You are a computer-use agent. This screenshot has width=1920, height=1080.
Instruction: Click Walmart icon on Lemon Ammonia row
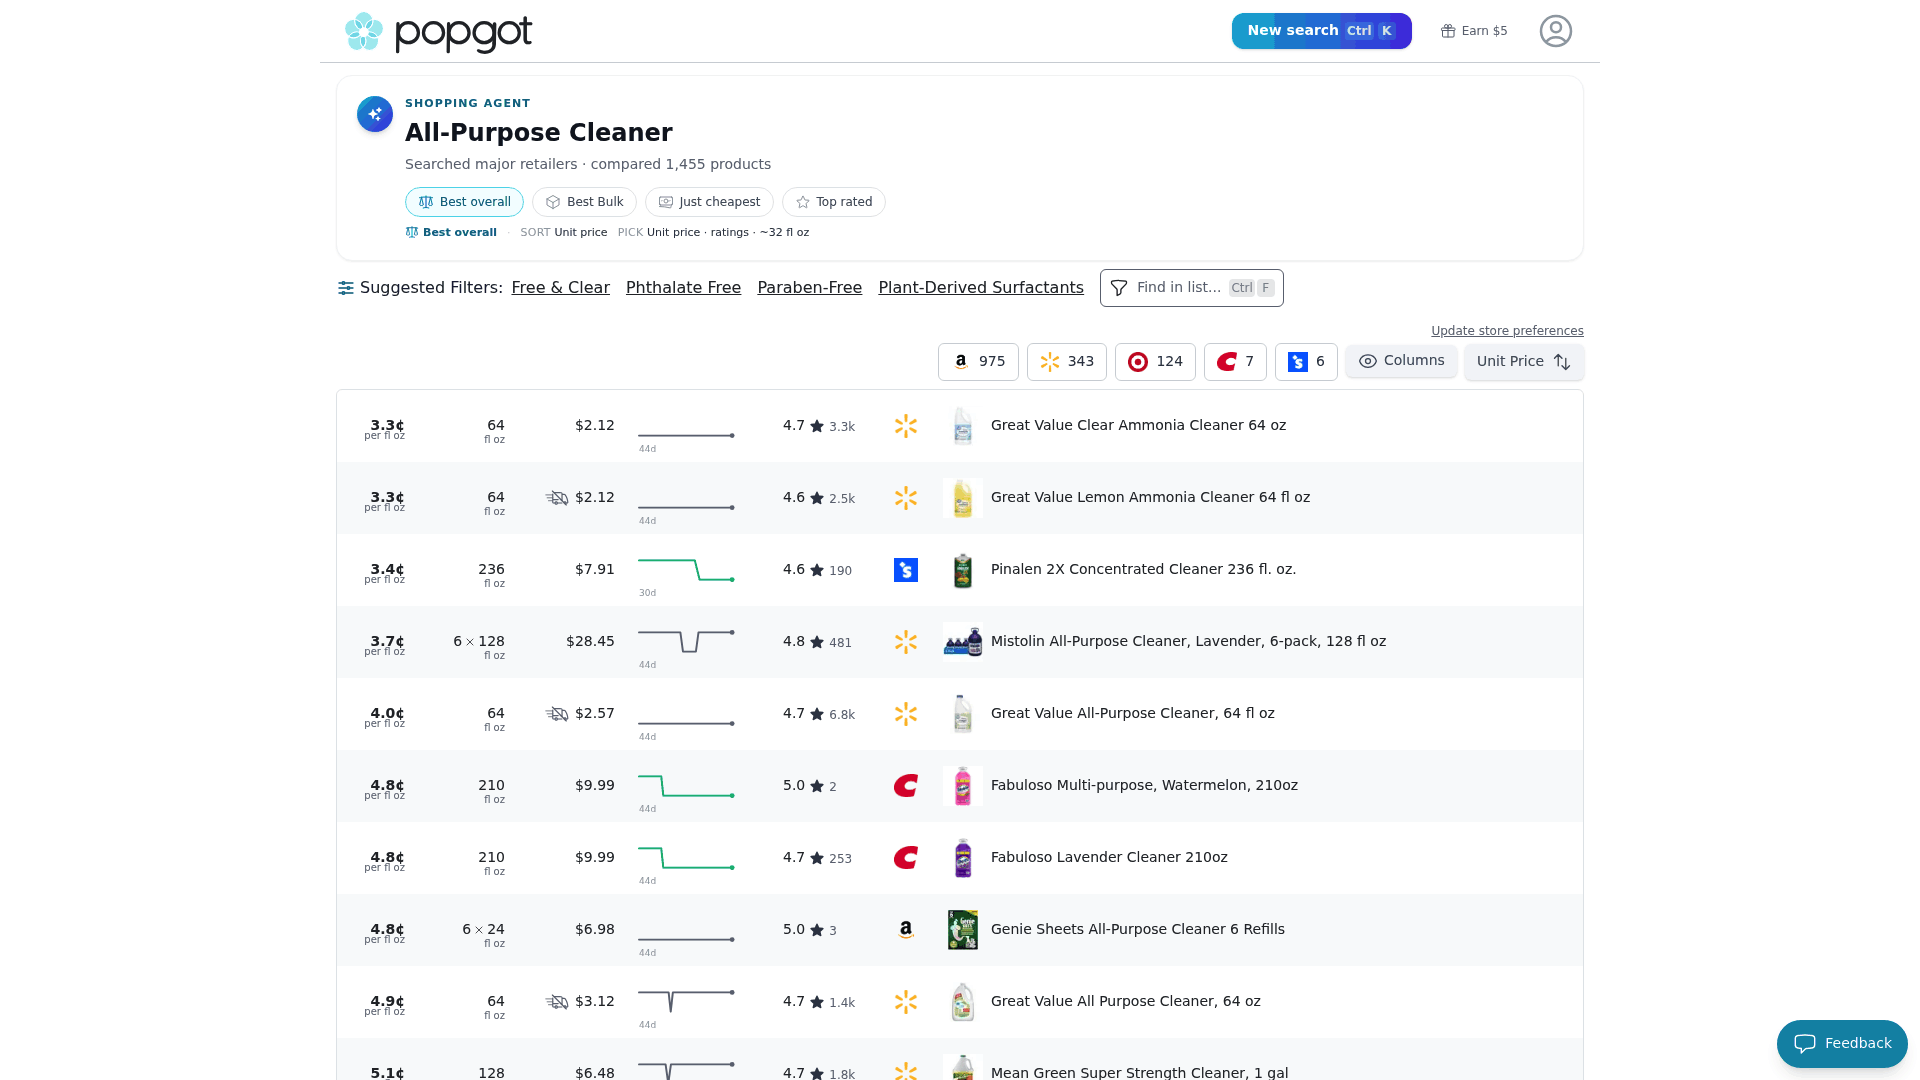[906, 498]
